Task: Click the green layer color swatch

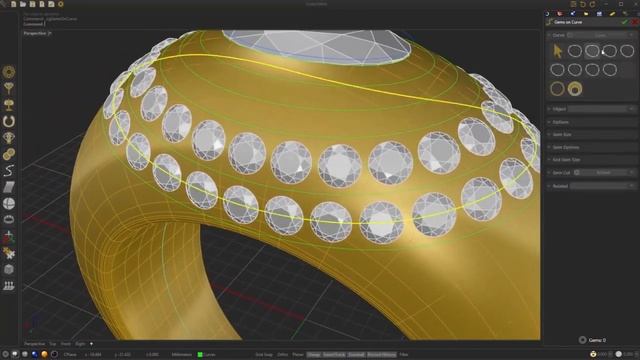Action: click(200, 355)
